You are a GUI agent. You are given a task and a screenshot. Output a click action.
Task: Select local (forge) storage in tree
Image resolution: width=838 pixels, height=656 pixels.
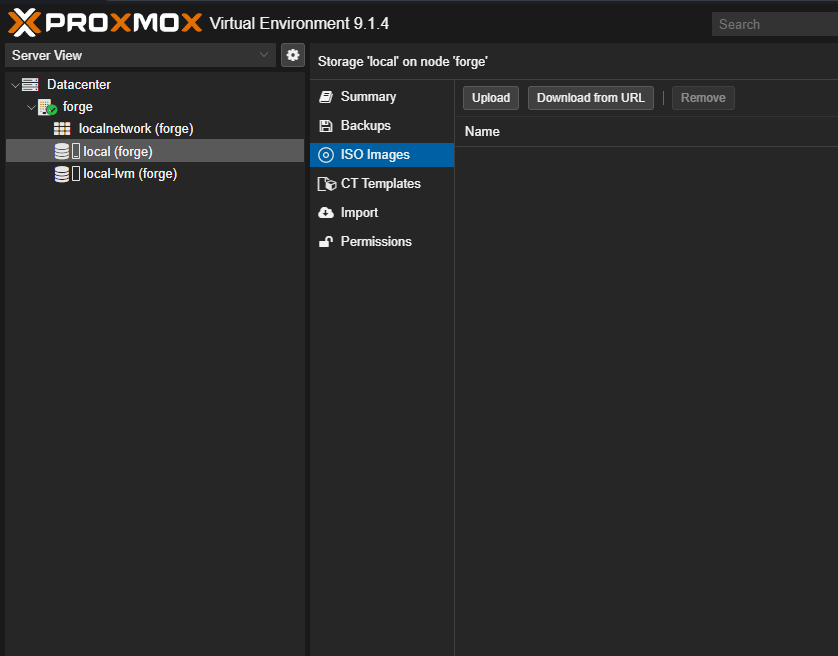point(117,151)
